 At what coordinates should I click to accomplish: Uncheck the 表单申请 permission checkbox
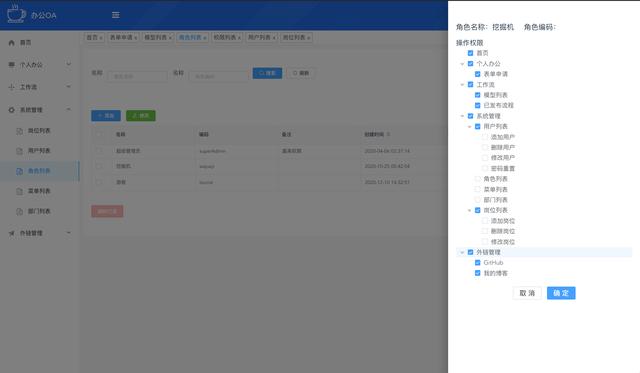coord(478,74)
